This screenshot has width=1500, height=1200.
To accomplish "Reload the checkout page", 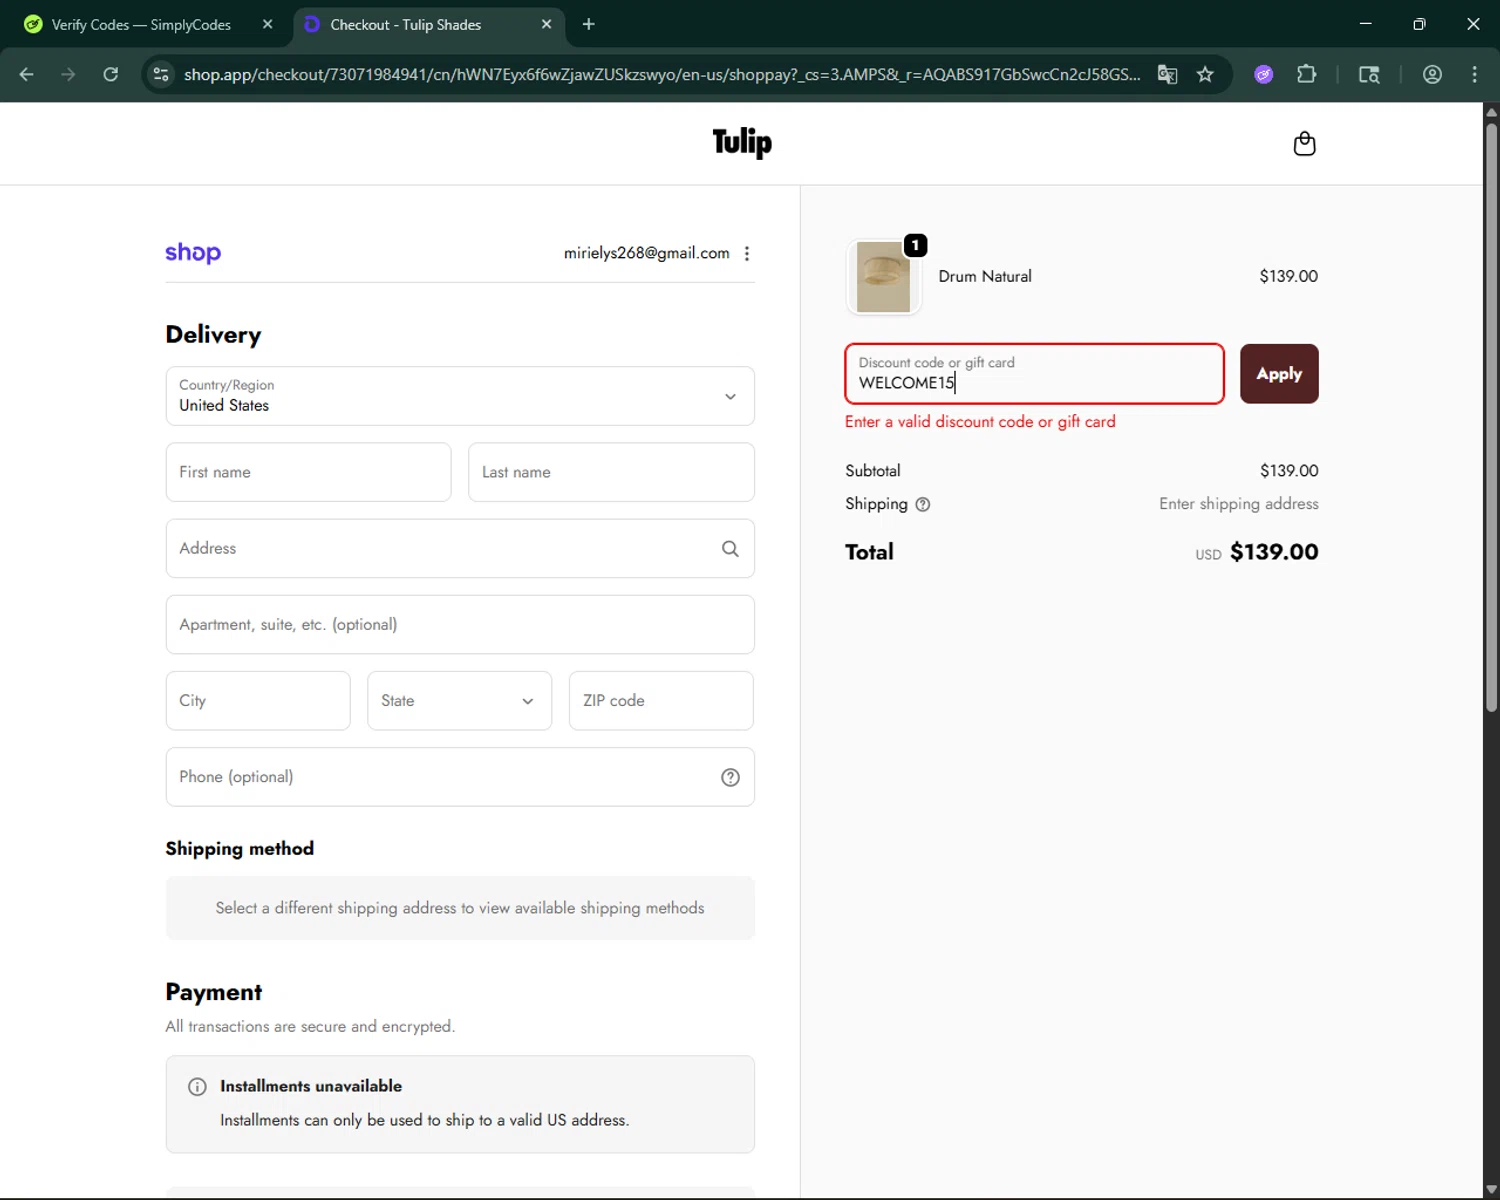I will [x=111, y=74].
